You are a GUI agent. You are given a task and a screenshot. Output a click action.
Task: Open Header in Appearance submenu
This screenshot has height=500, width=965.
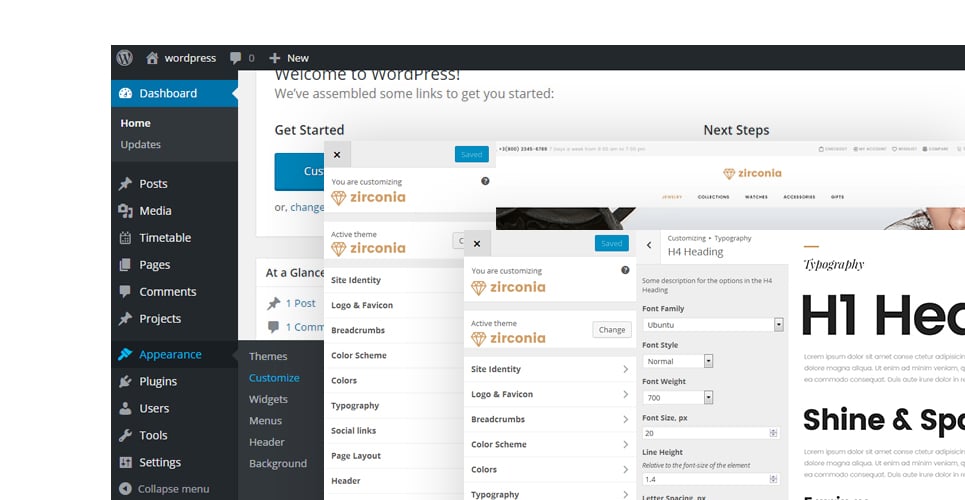(266, 442)
